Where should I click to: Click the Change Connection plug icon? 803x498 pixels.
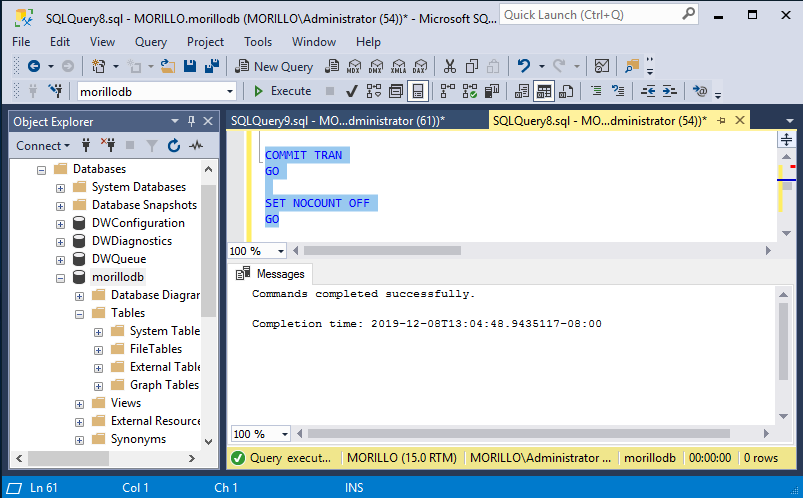[x=55, y=91]
